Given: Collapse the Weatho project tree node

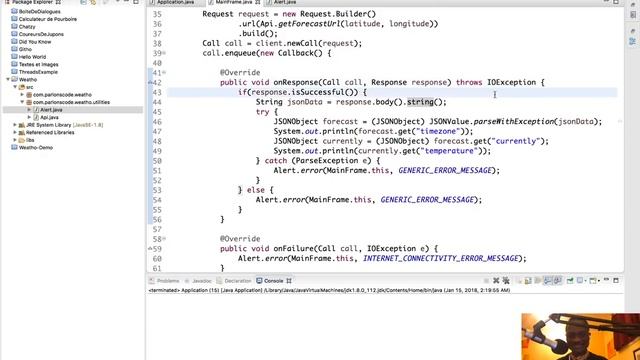Looking at the screenshot, I should [x=8, y=79].
